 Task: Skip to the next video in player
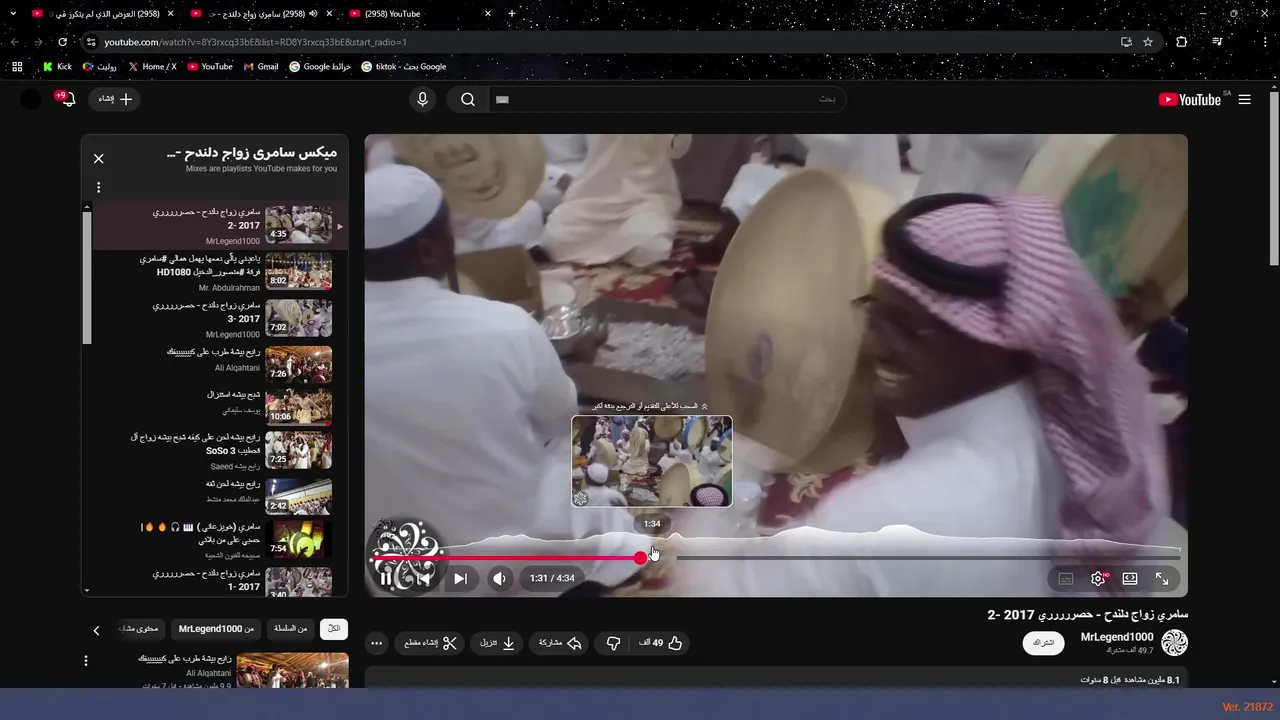tap(460, 578)
